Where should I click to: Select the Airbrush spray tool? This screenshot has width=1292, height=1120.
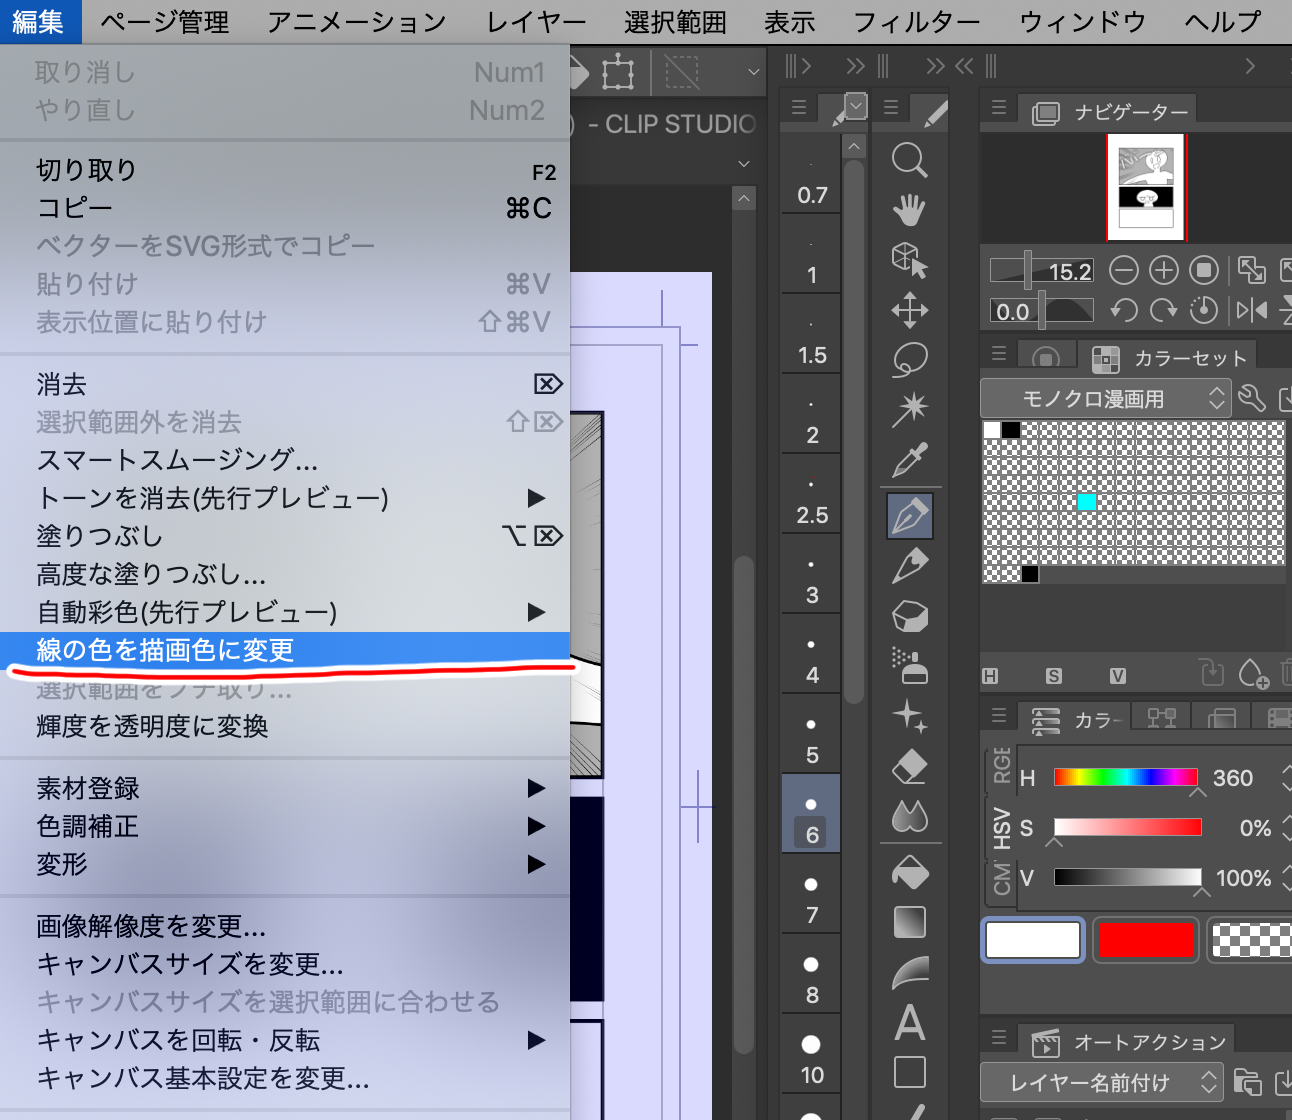tap(909, 666)
